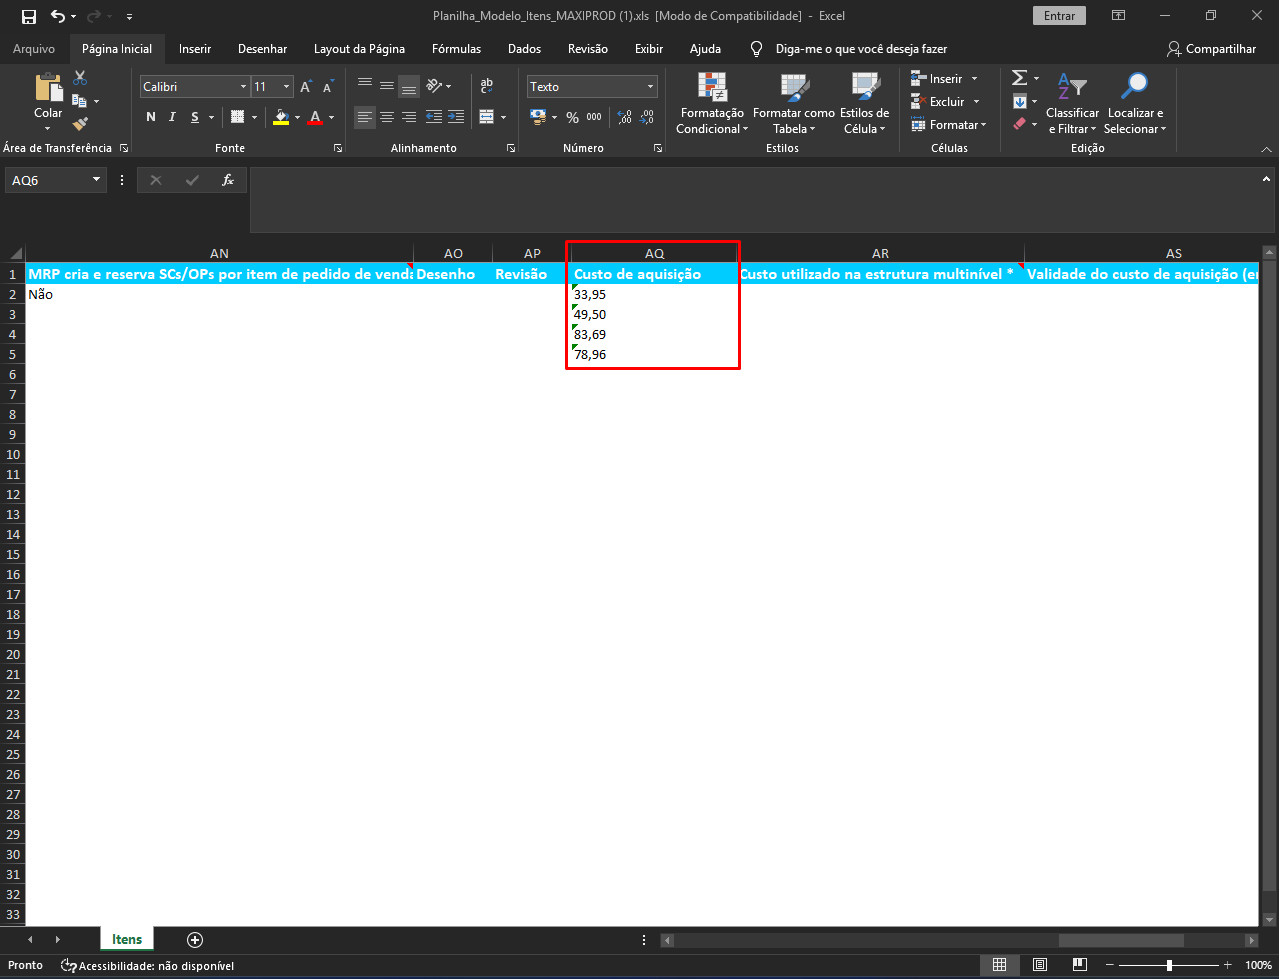Click the Entrar sign-in button
The width and height of the screenshot is (1279, 979).
coord(1059,16)
